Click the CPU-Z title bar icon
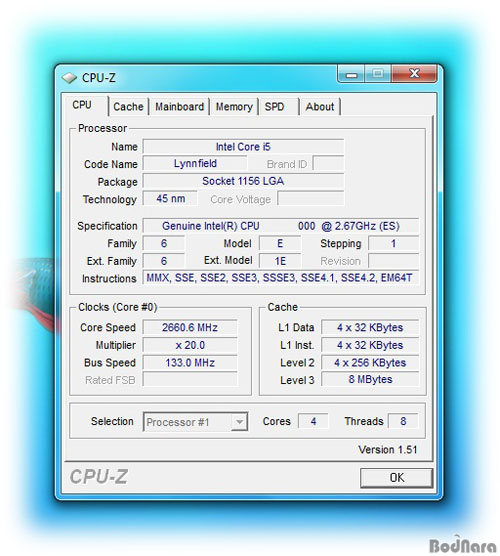Screen dimensions: 500x556 click(x=69, y=78)
